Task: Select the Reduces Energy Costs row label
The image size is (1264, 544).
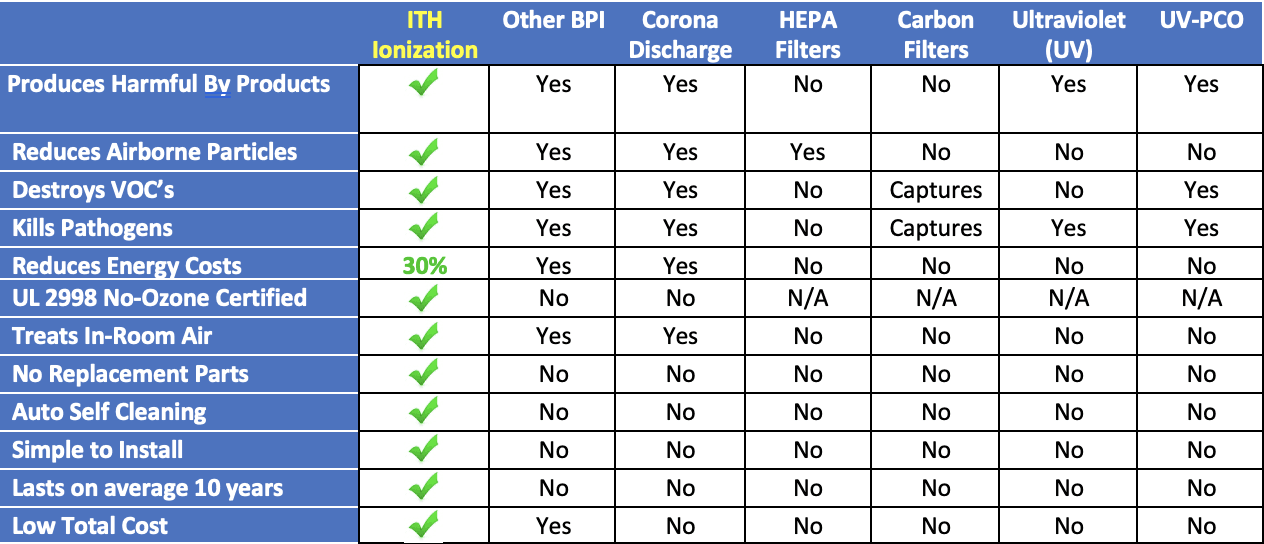Action: pyautogui.click(x=127, y=266)
